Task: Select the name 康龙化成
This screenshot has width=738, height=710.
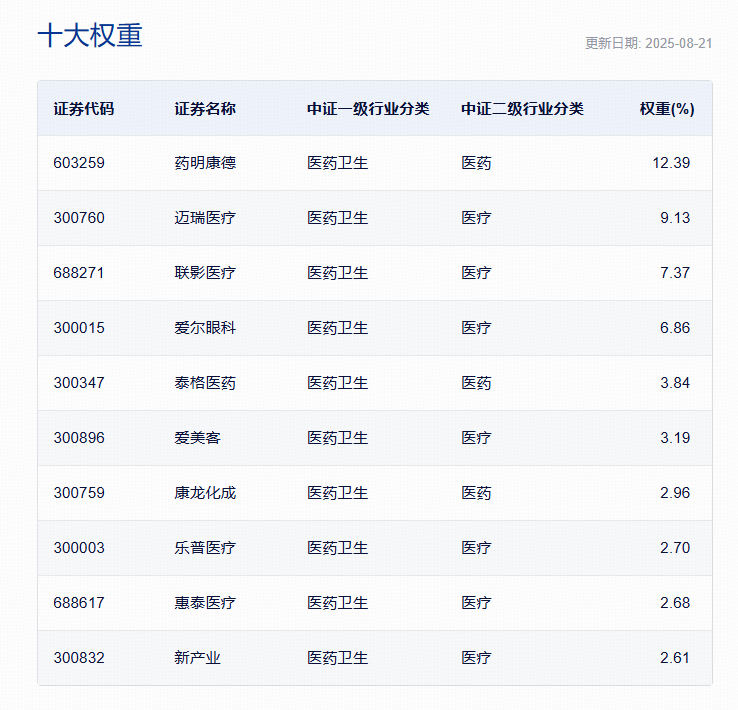Action: pyautogui.click(x=205, y=493)
